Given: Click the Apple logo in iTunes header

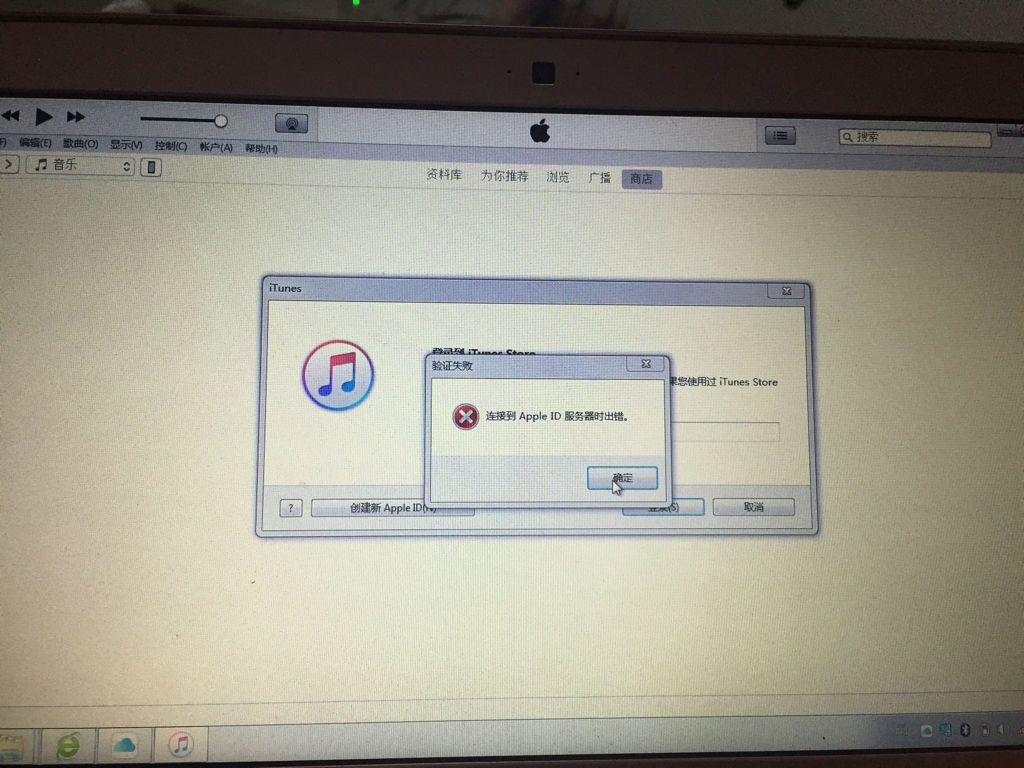Looking at the screenshot, I should (x=539, y=131).
